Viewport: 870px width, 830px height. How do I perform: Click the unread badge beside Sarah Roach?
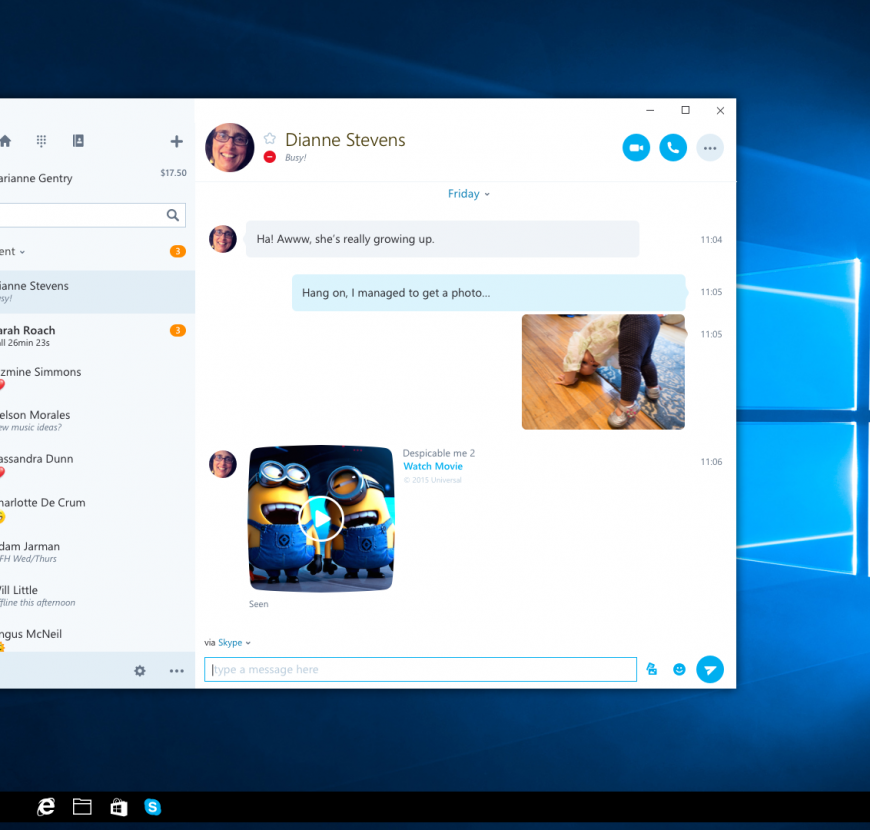click(x=178, y=331)
